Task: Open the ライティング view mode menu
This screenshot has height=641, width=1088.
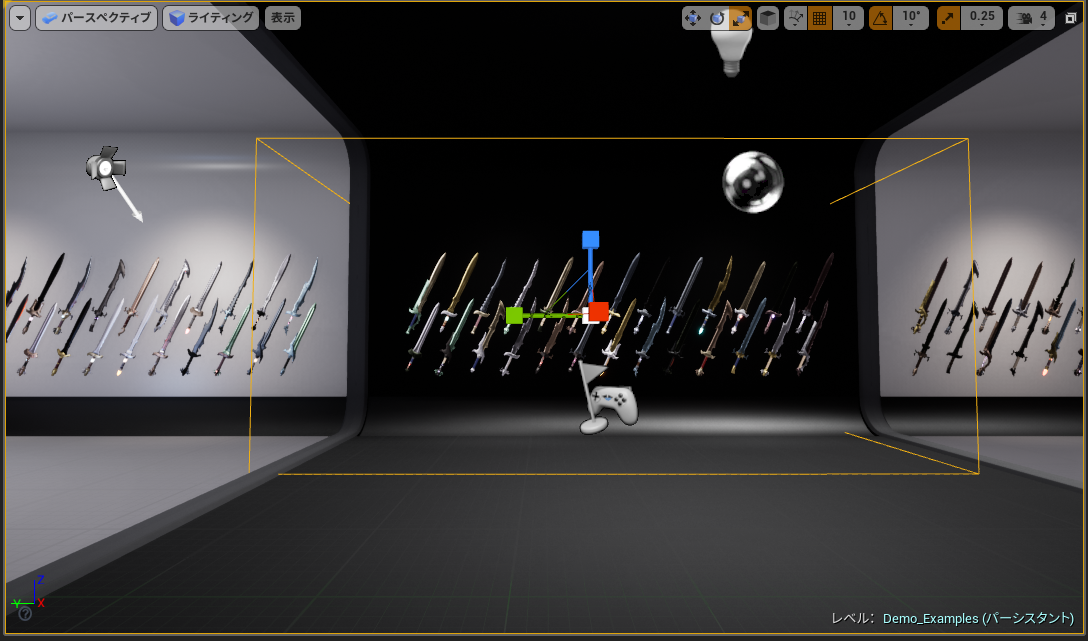Action: click(x=211, y=18)
